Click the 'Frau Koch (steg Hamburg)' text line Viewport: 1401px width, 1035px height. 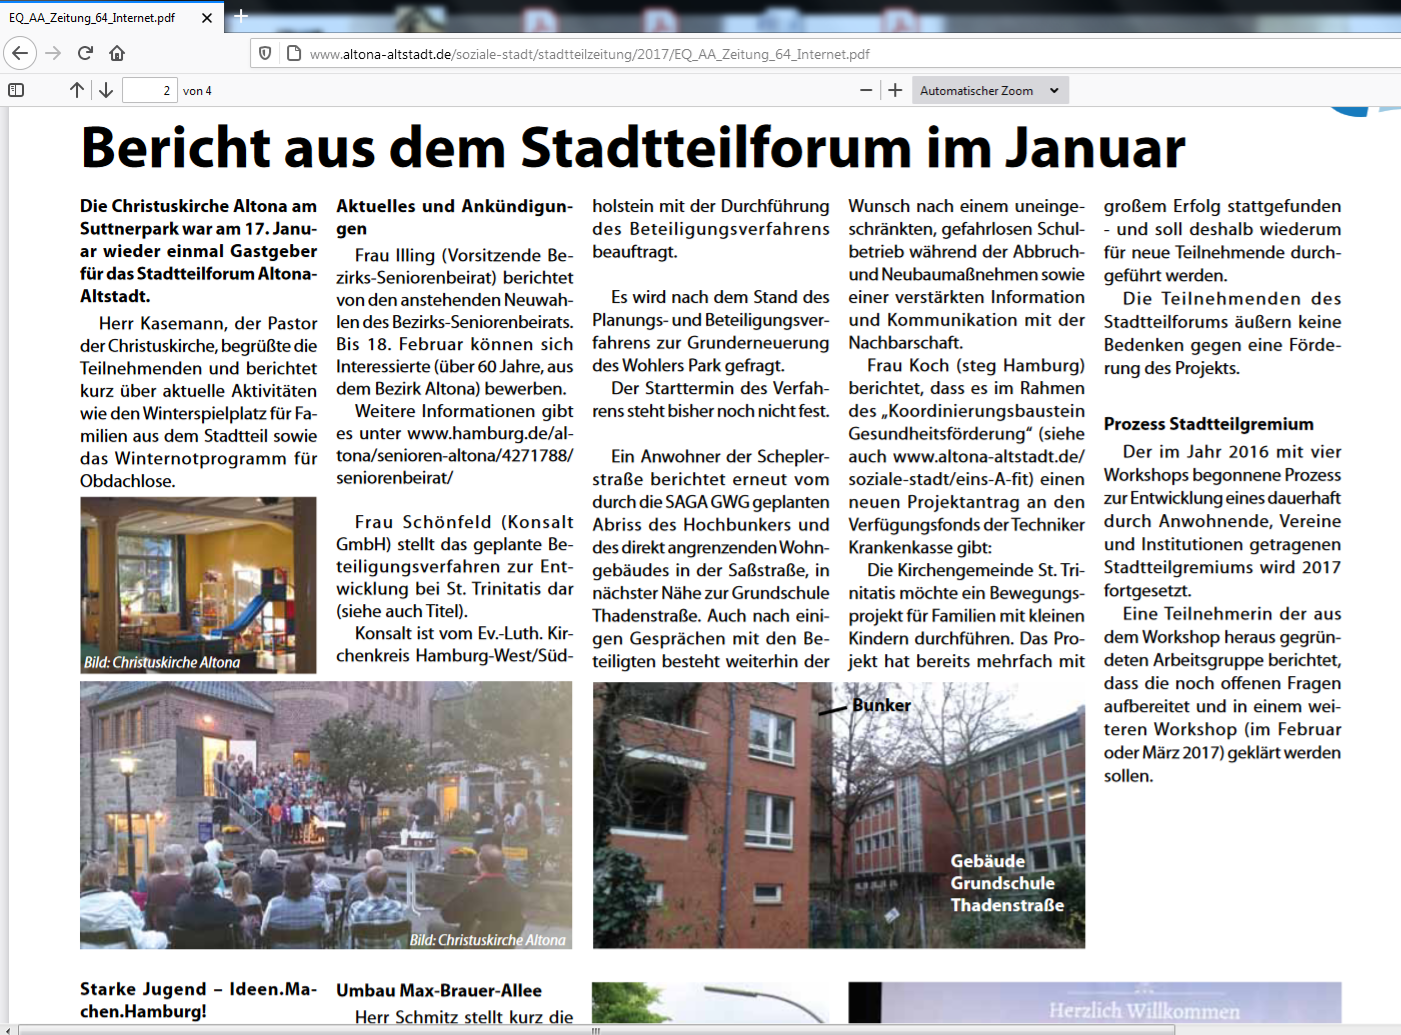pos(976,365)
